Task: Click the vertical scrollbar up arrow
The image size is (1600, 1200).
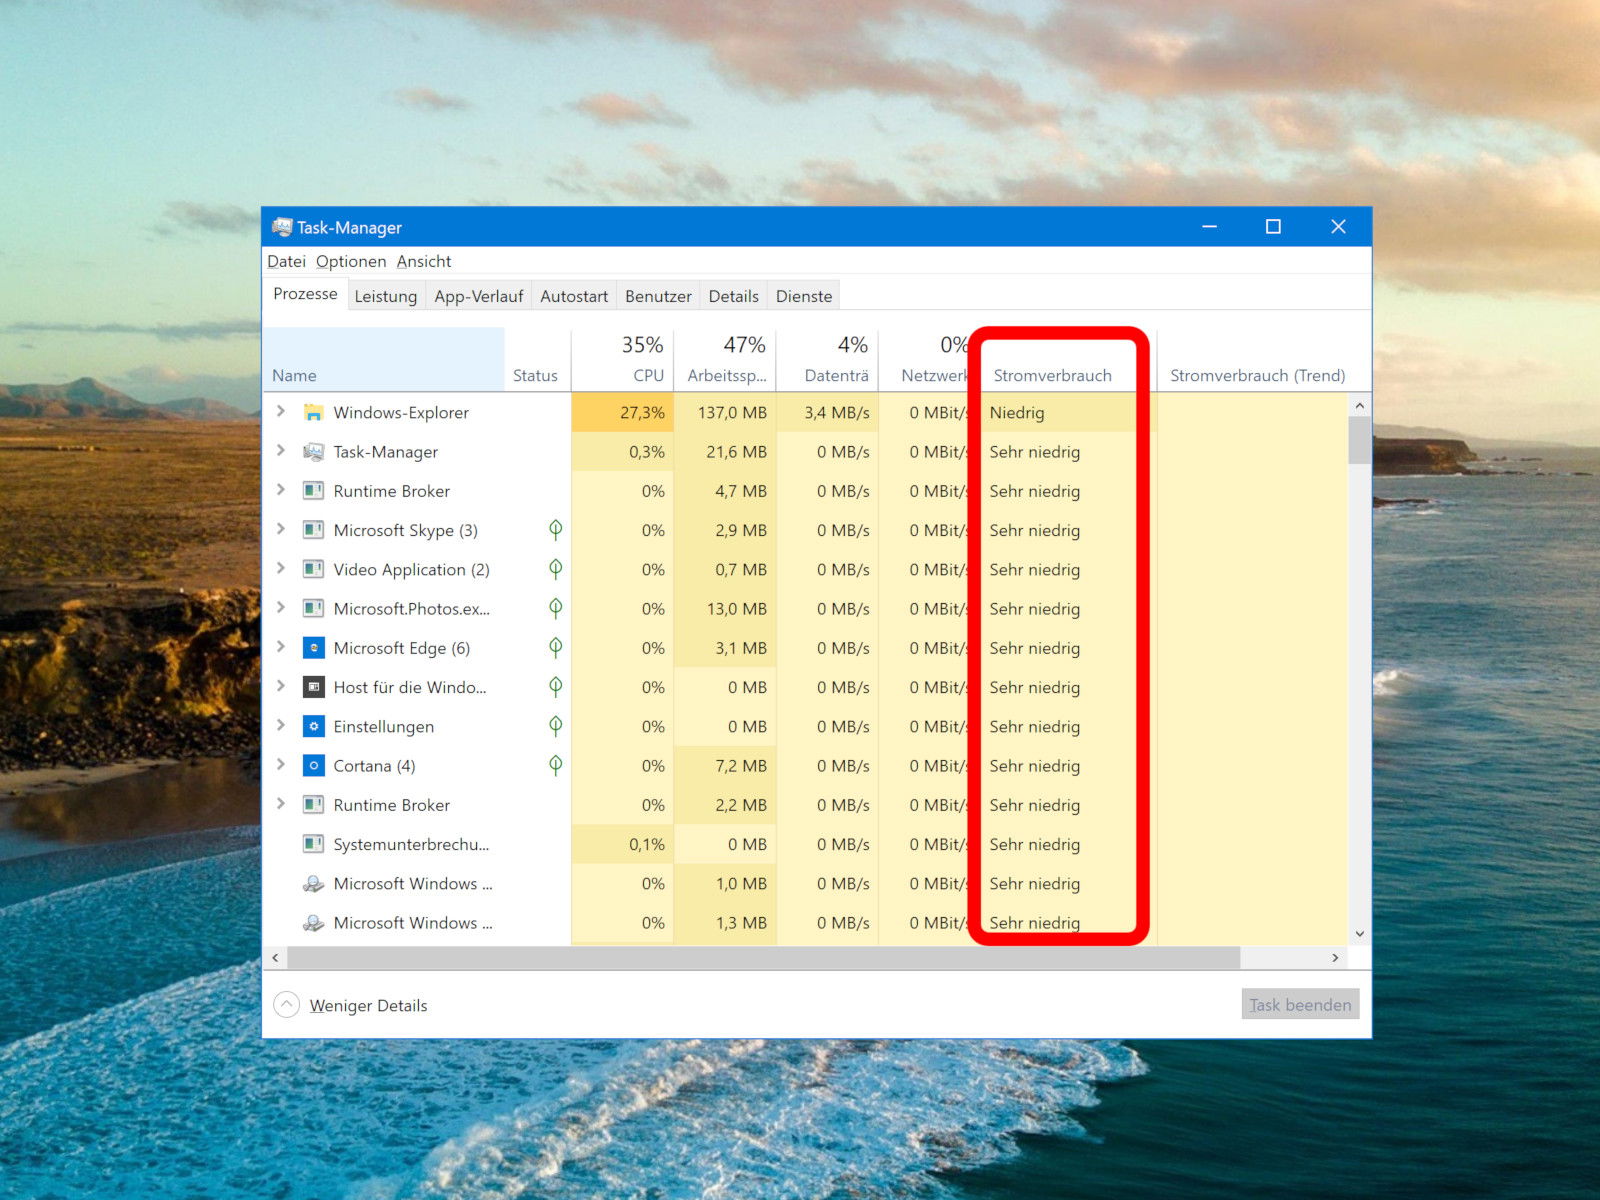Action: tap(1359, 406)
